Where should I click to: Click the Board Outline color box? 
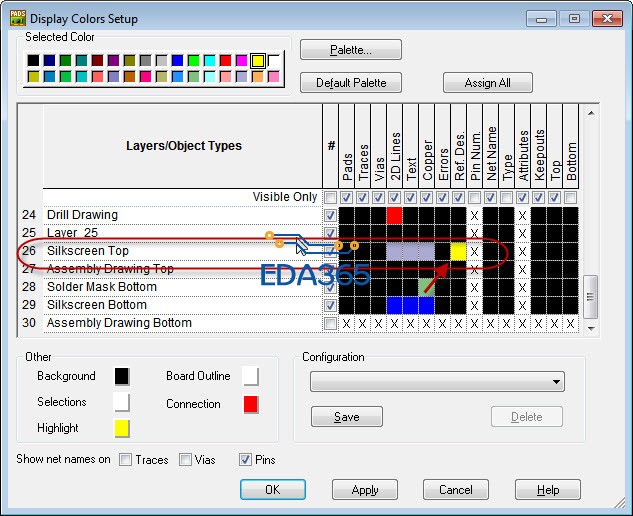251,376
